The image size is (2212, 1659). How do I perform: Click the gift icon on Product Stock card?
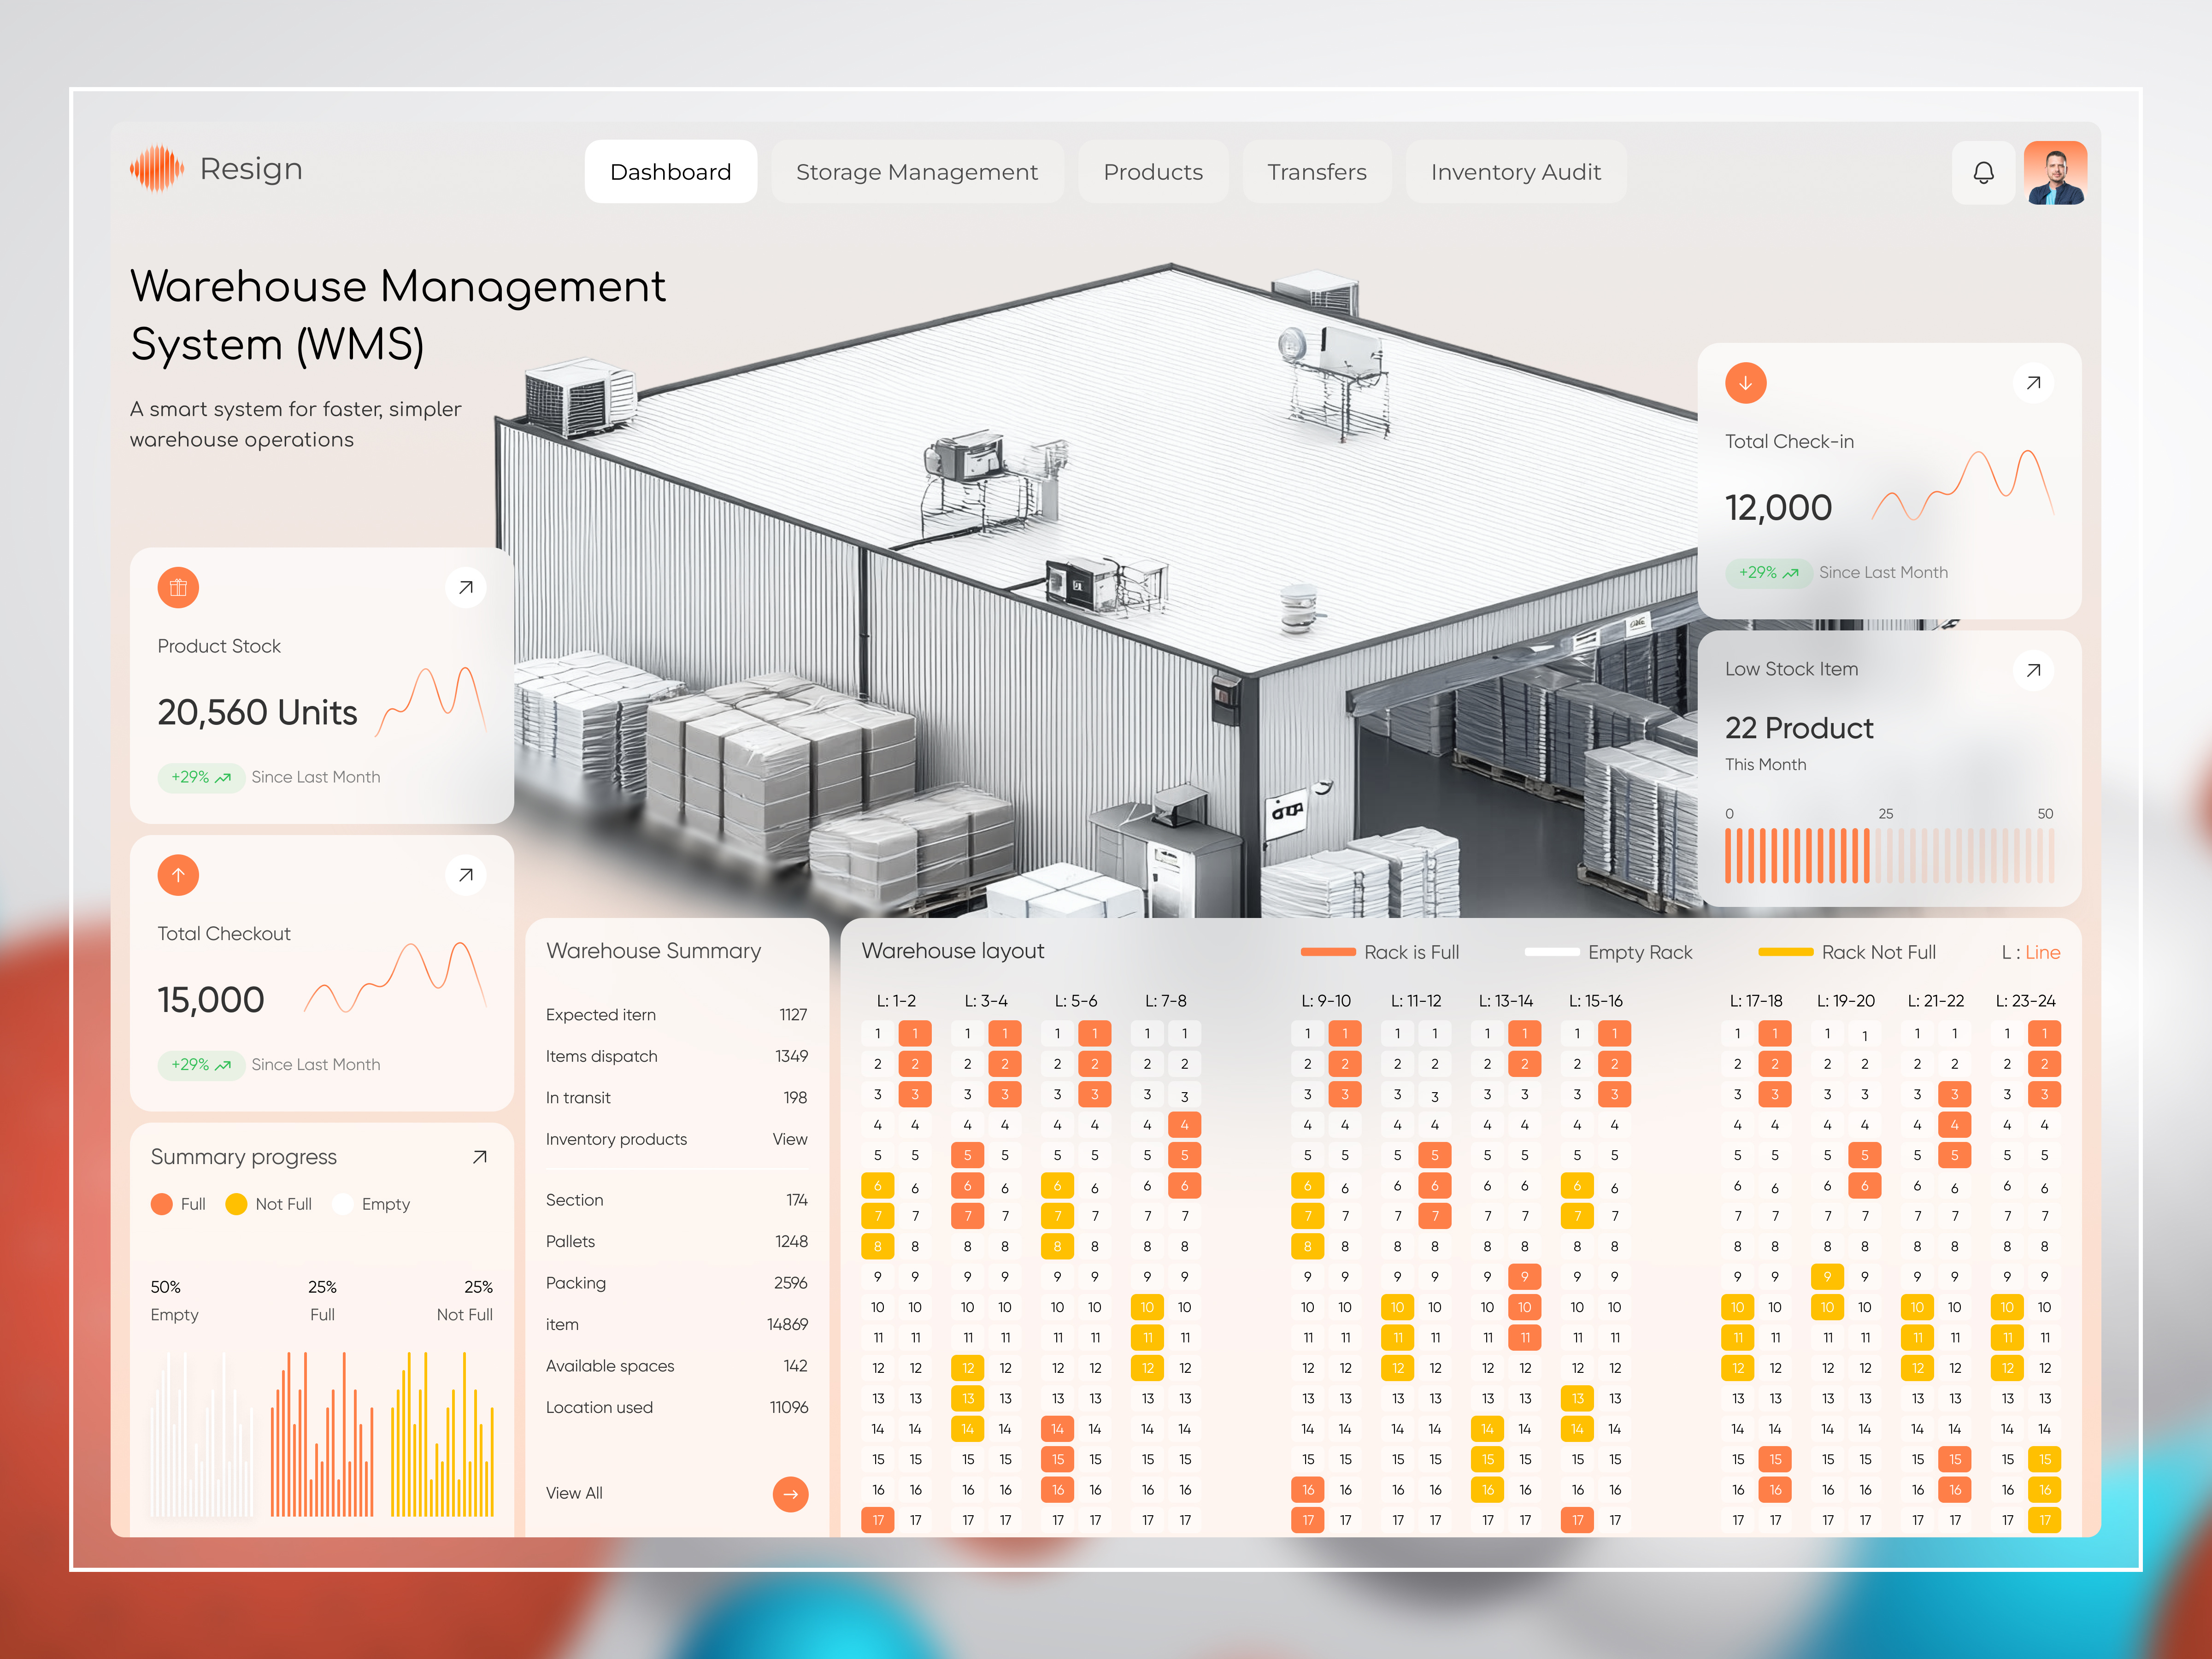click(x=177, y=587)
